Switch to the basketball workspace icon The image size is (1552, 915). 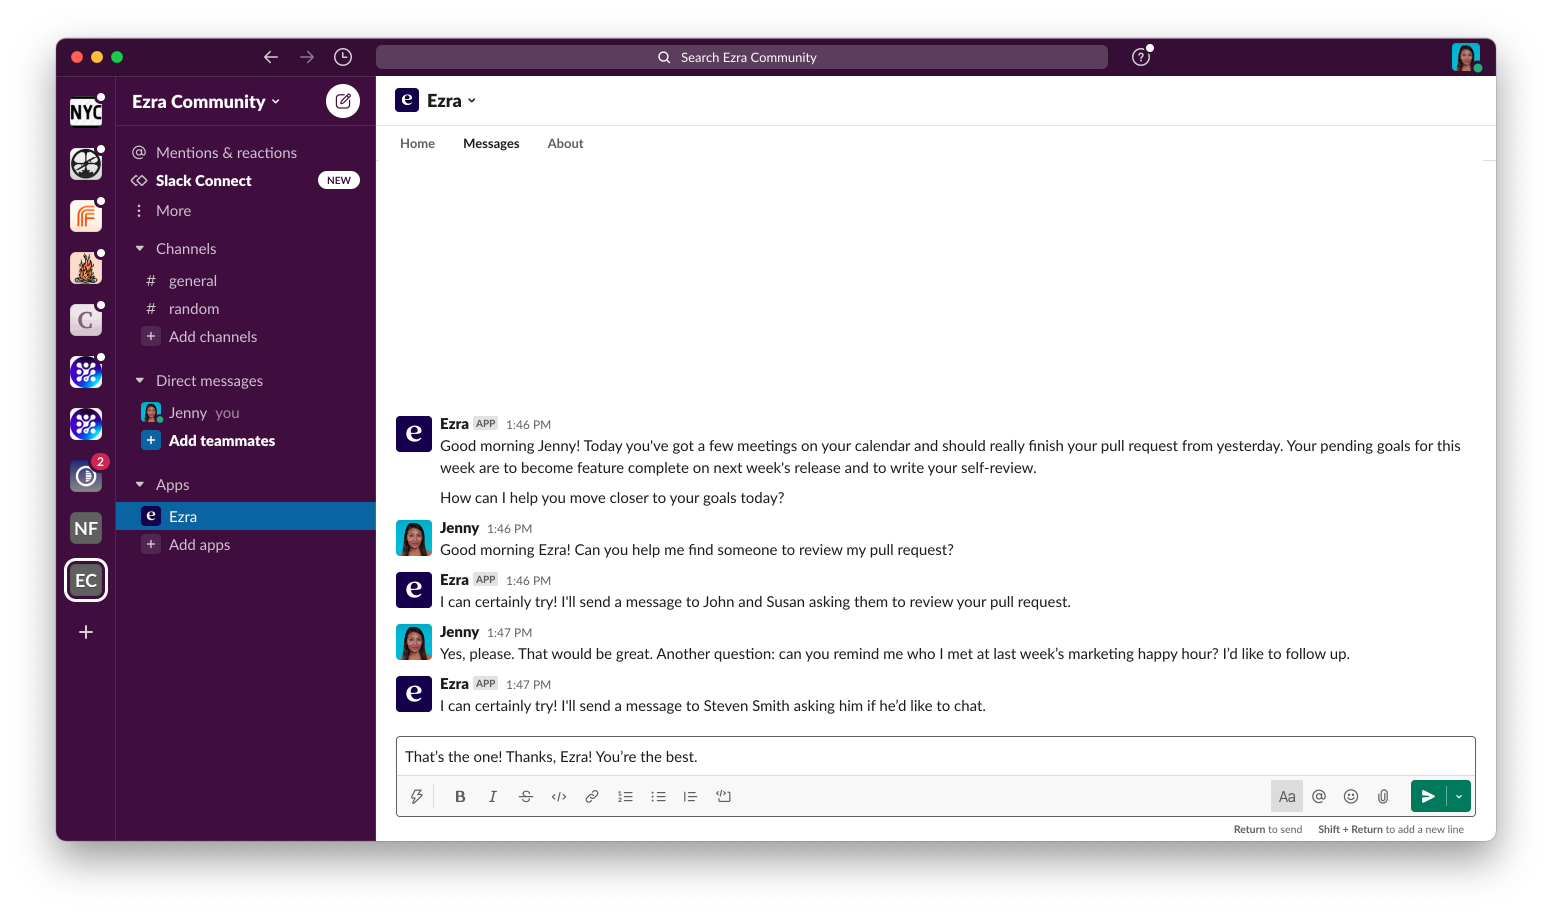click(86, 164)
